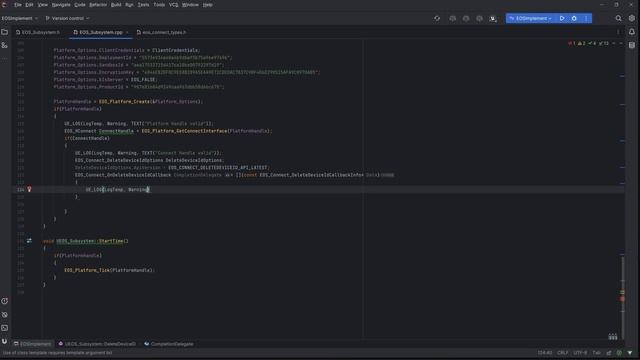Click the CompletionDelegate breadcrumb
640x360 pixels.
[x=169, y=344]
